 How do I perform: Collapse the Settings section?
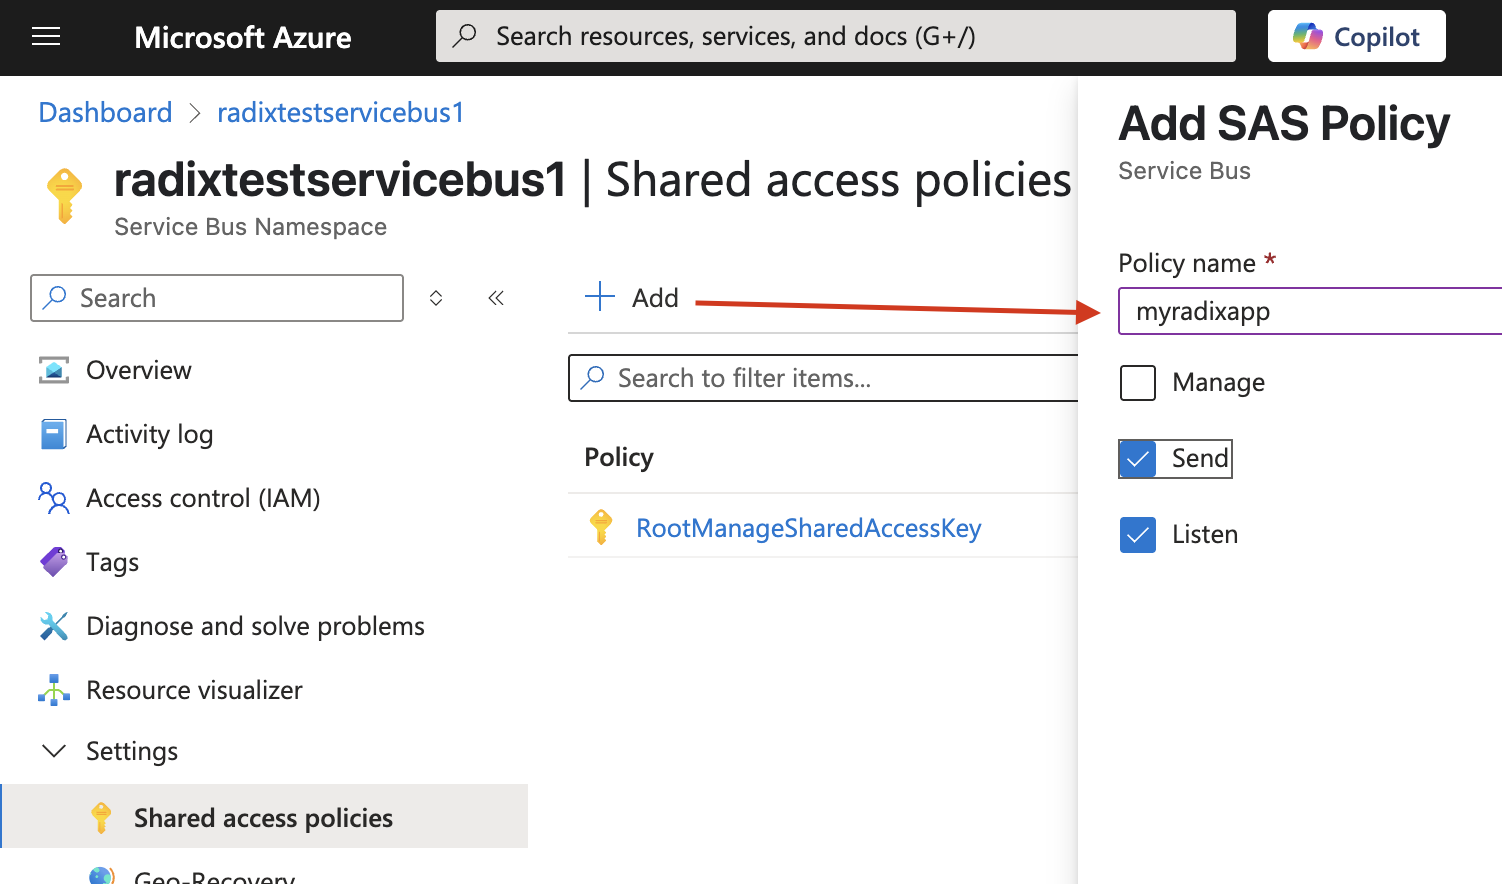[x=54, y=750]
